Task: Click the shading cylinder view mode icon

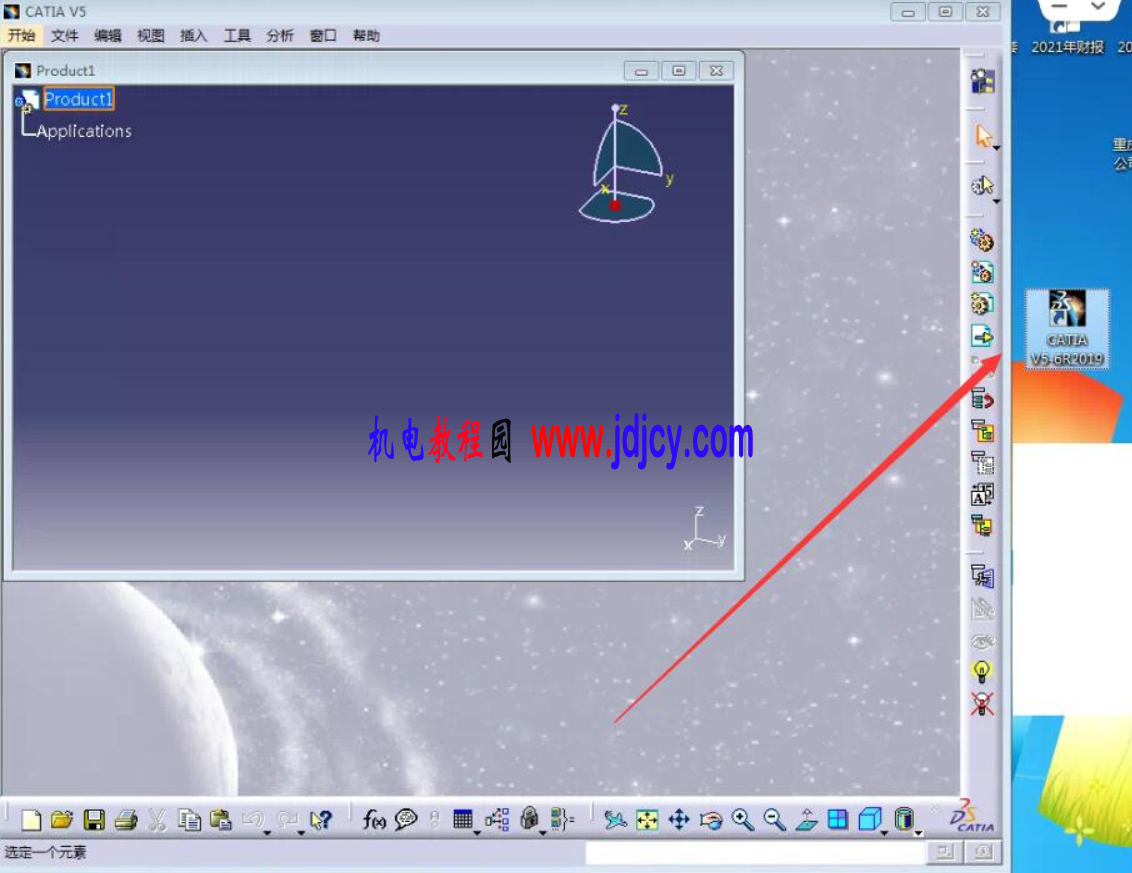Action: click(903, 820)
